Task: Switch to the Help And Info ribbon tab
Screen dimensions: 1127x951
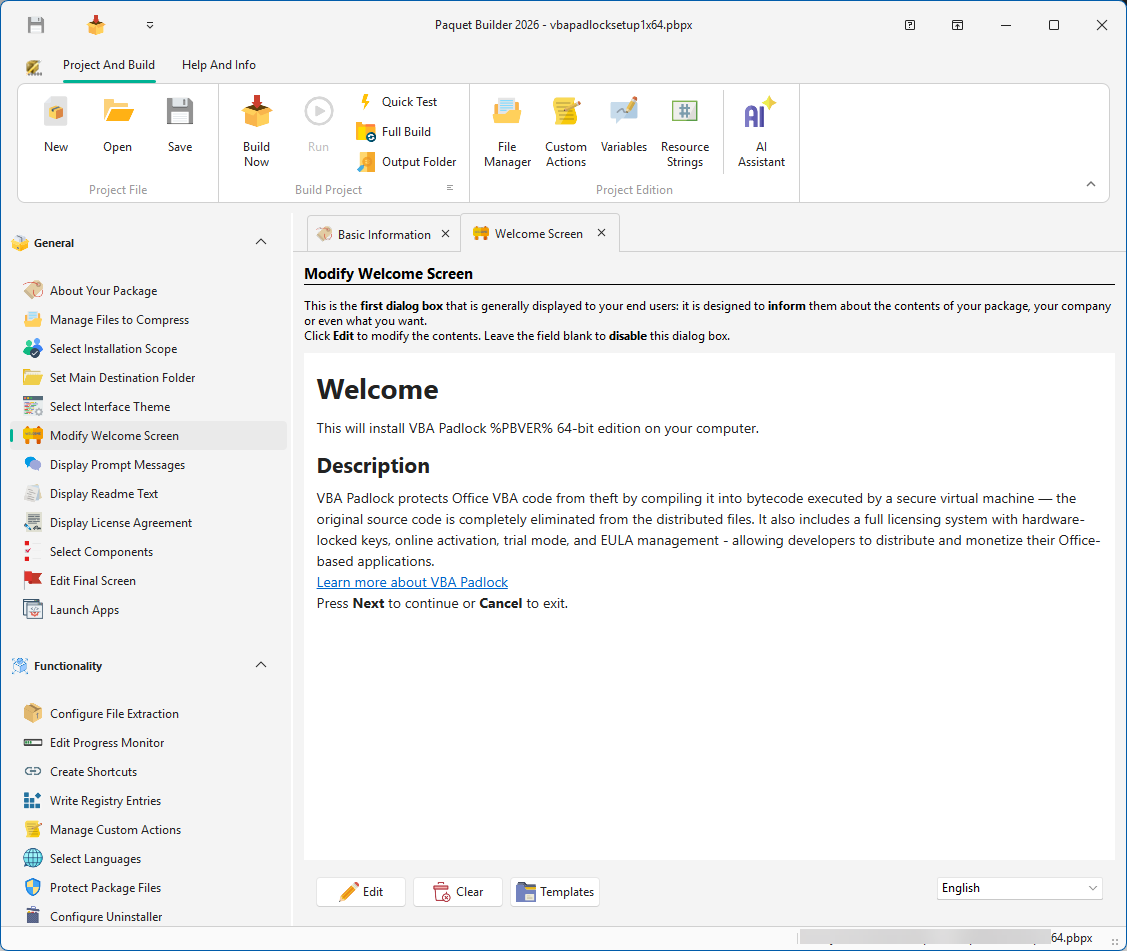Action: pos(219,64)
